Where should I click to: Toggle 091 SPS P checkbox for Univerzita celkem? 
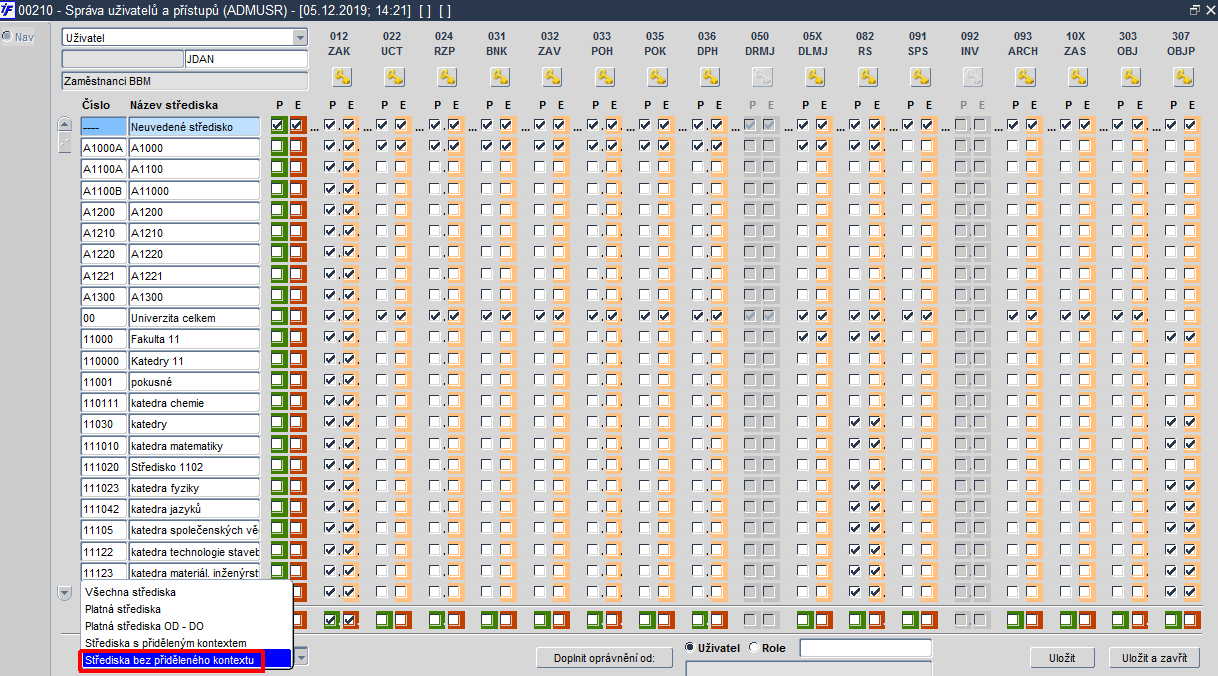pyautogui.click(x=908, y=318)
